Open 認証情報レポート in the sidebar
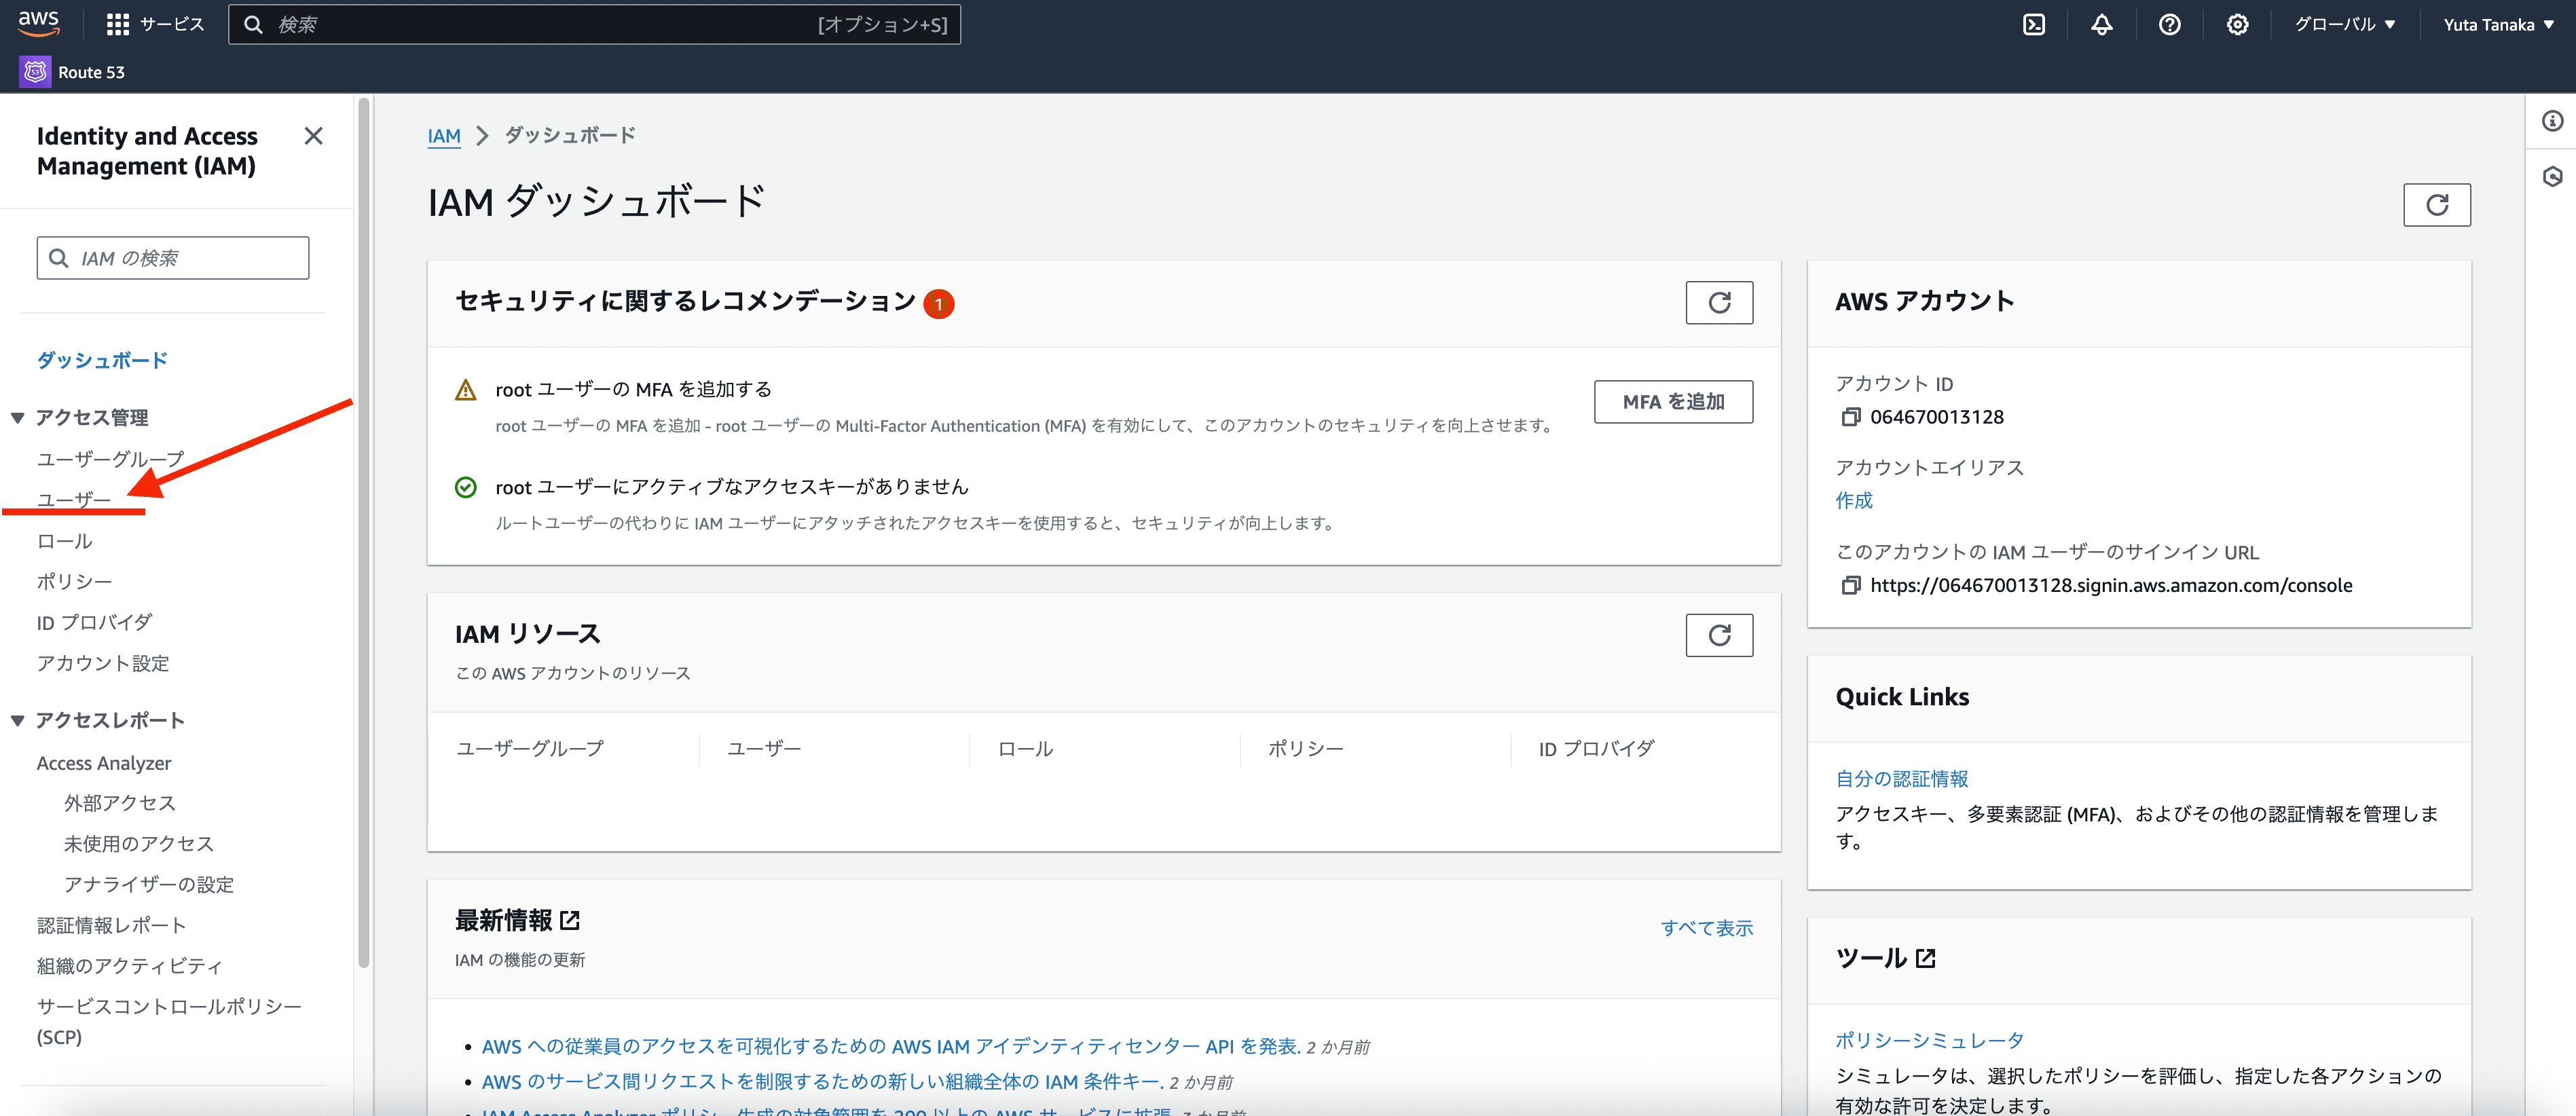Image resolution: width=2576 pixels, height=1116 pixels. (x=111, y=925)
